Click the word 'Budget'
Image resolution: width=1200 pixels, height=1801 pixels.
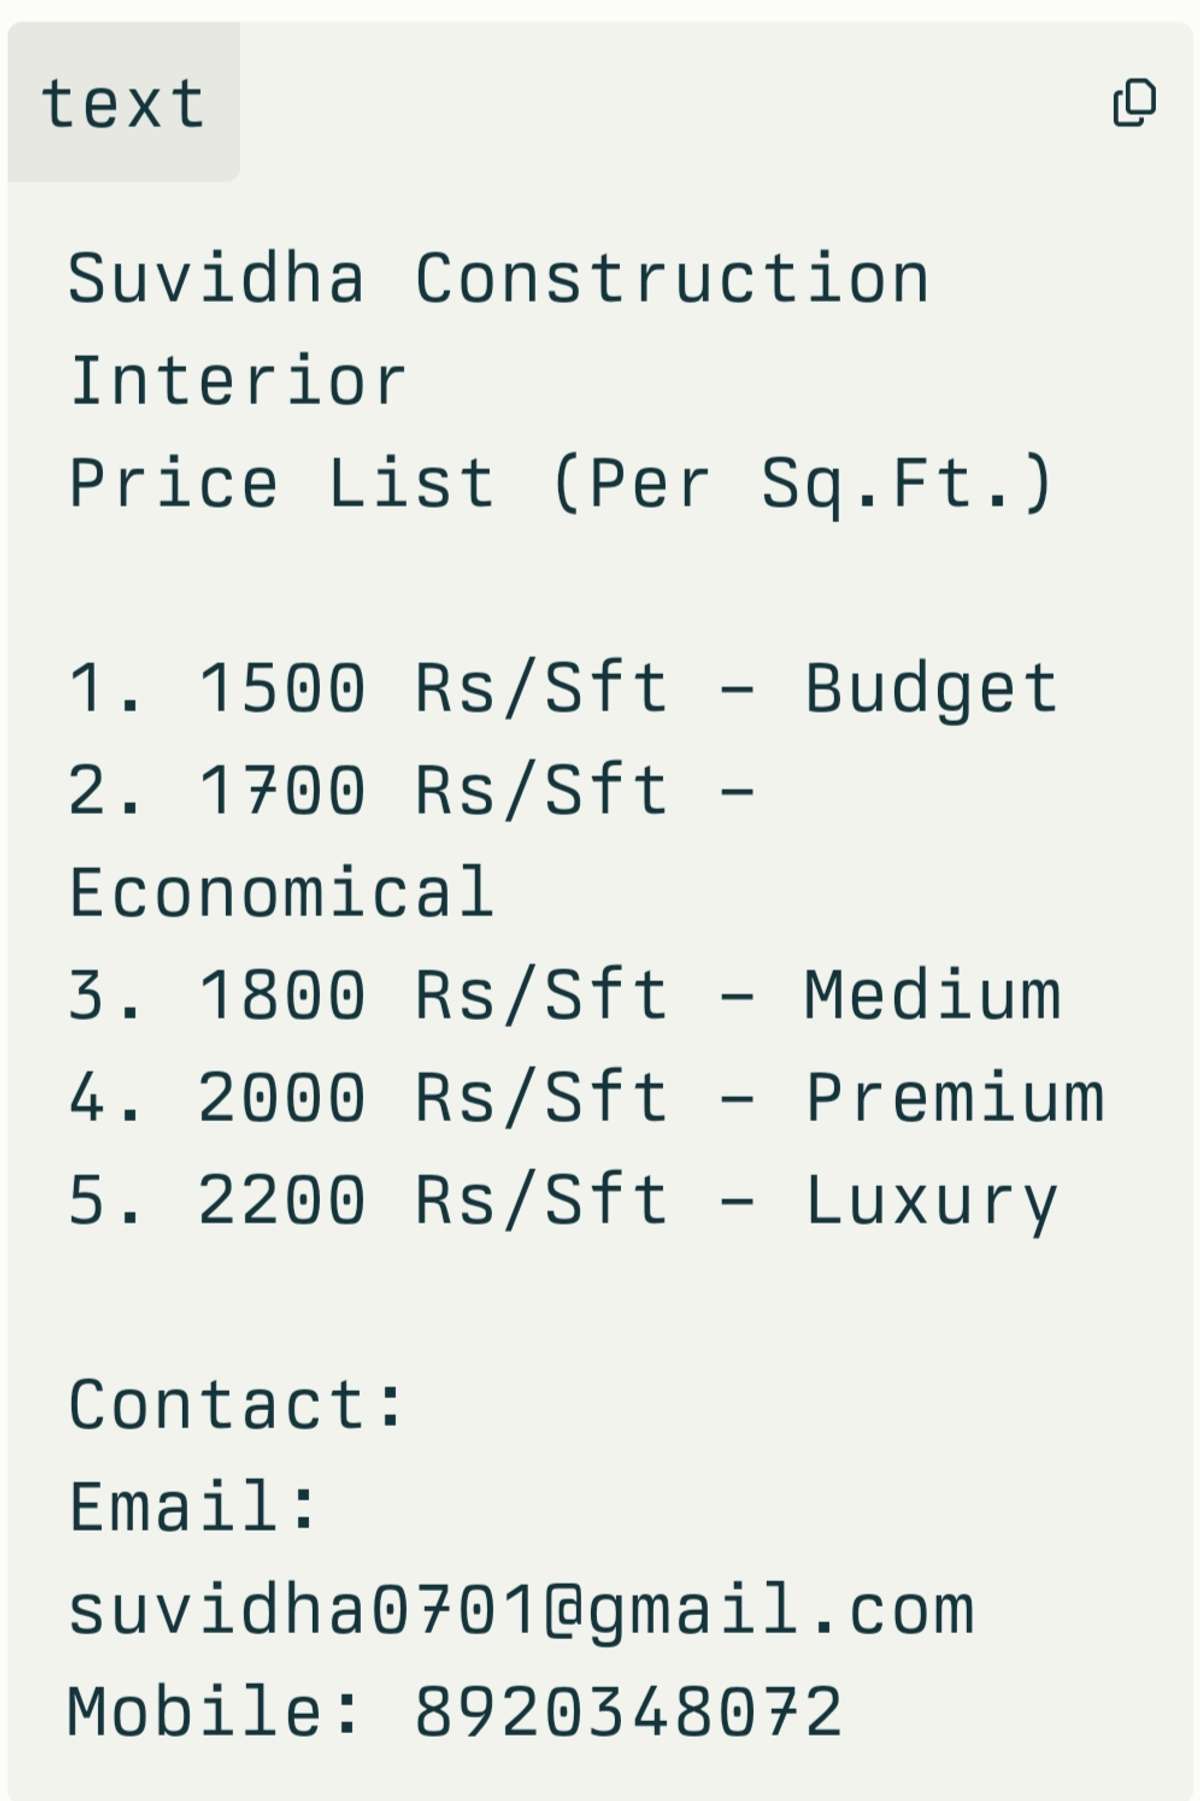pos(931,688)
